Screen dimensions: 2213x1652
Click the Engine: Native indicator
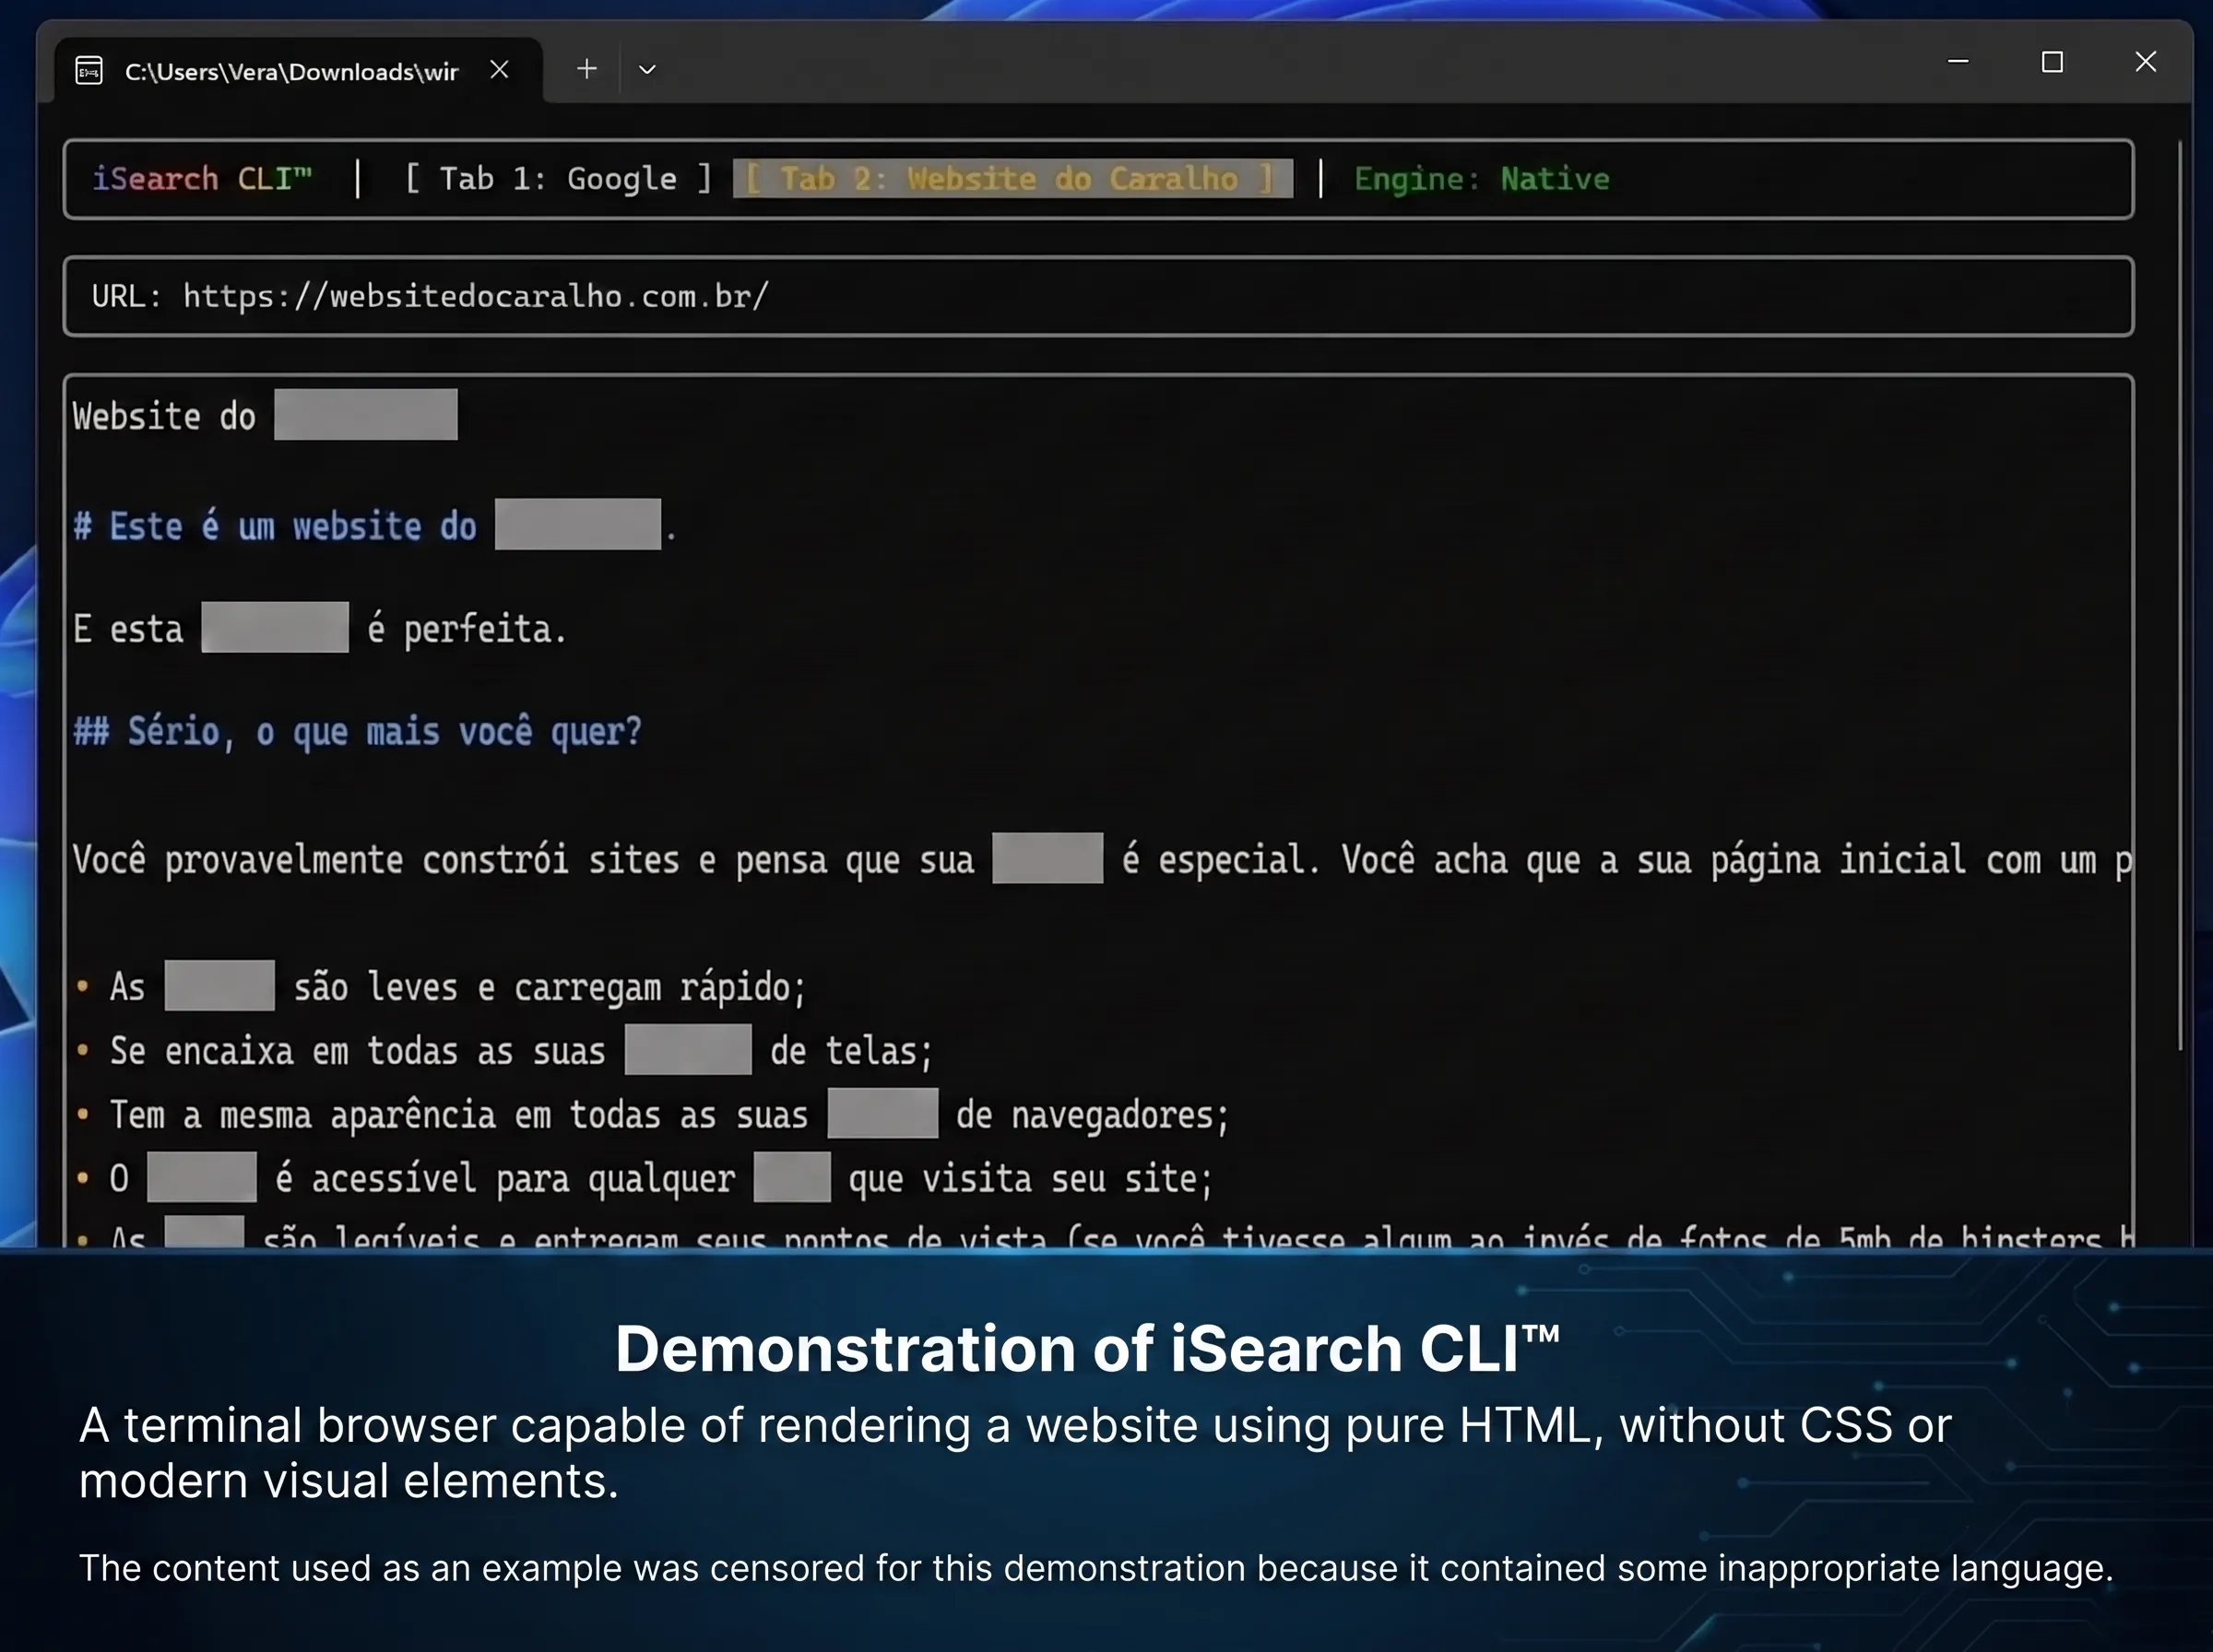[x=1481, y=179]
